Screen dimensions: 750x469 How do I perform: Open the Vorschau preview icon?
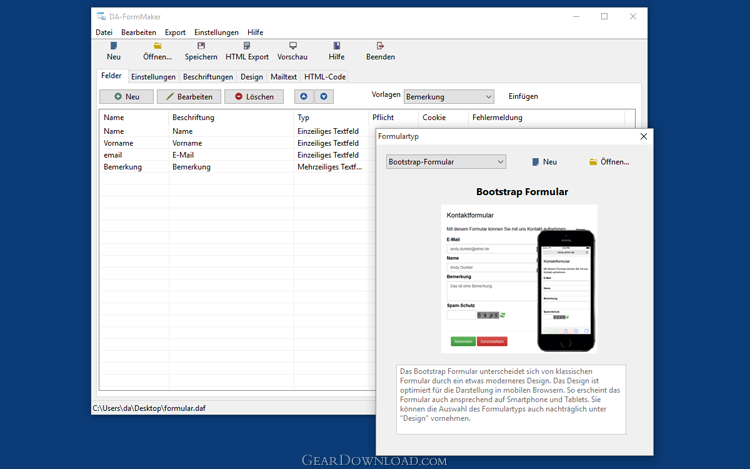point(293,46)
